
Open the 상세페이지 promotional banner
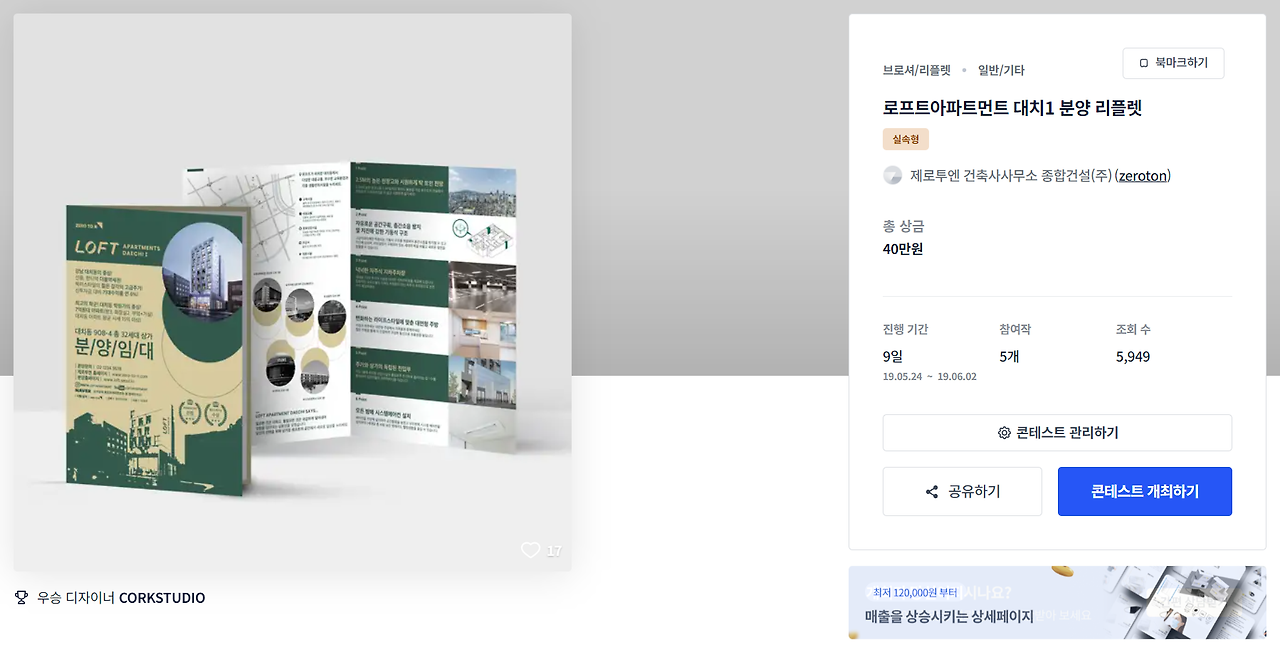pos(1057,603)
